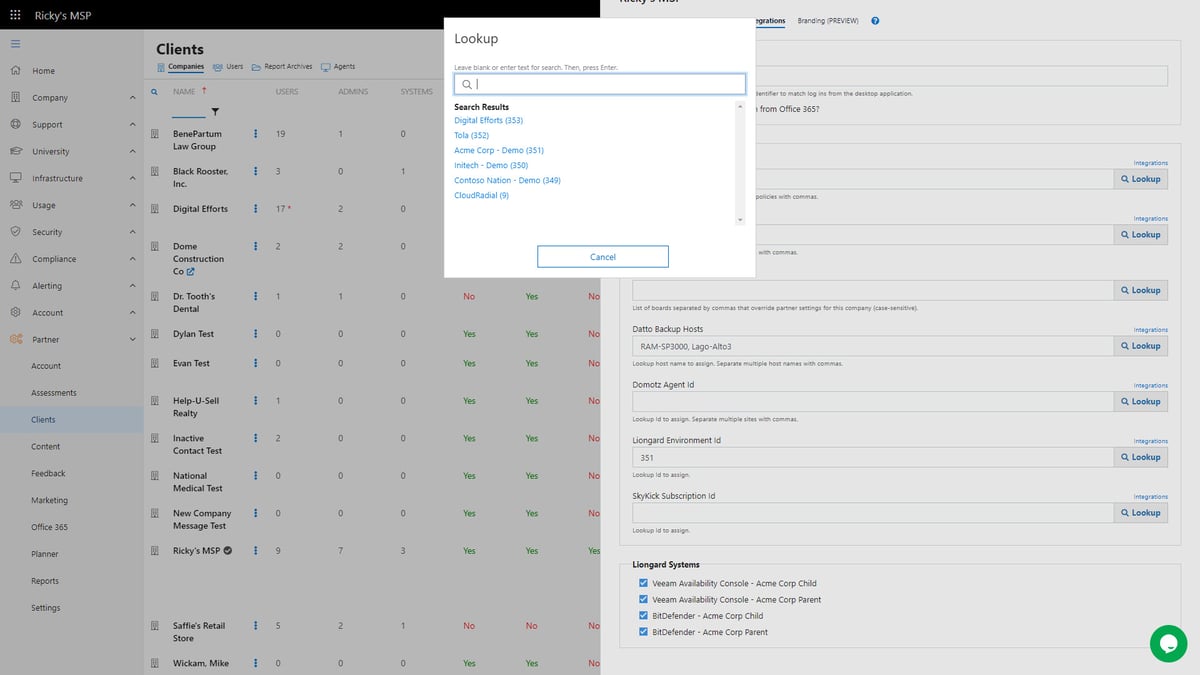This screenshot has width=1200, height=675.
Task: Open the kebab menu for Digital Efforts
Action: 255,209
